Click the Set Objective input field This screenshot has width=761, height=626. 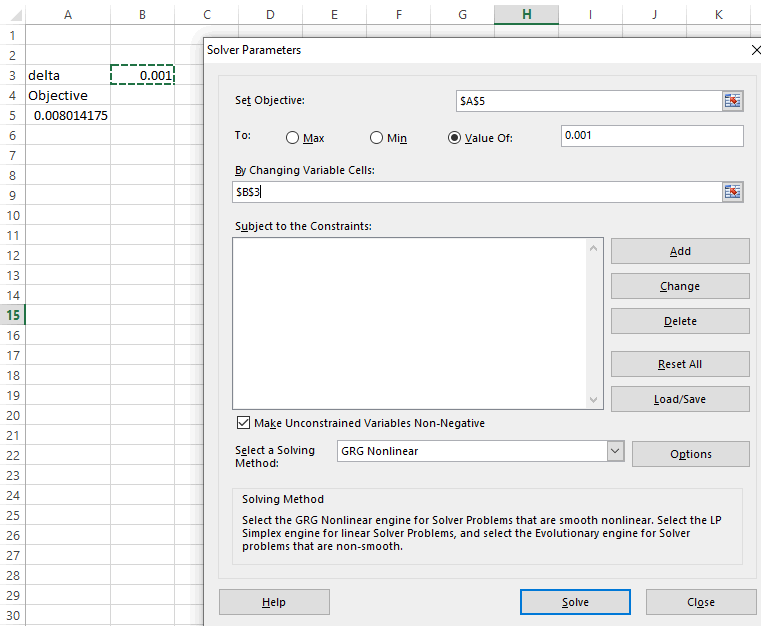[x=589, y=101]
